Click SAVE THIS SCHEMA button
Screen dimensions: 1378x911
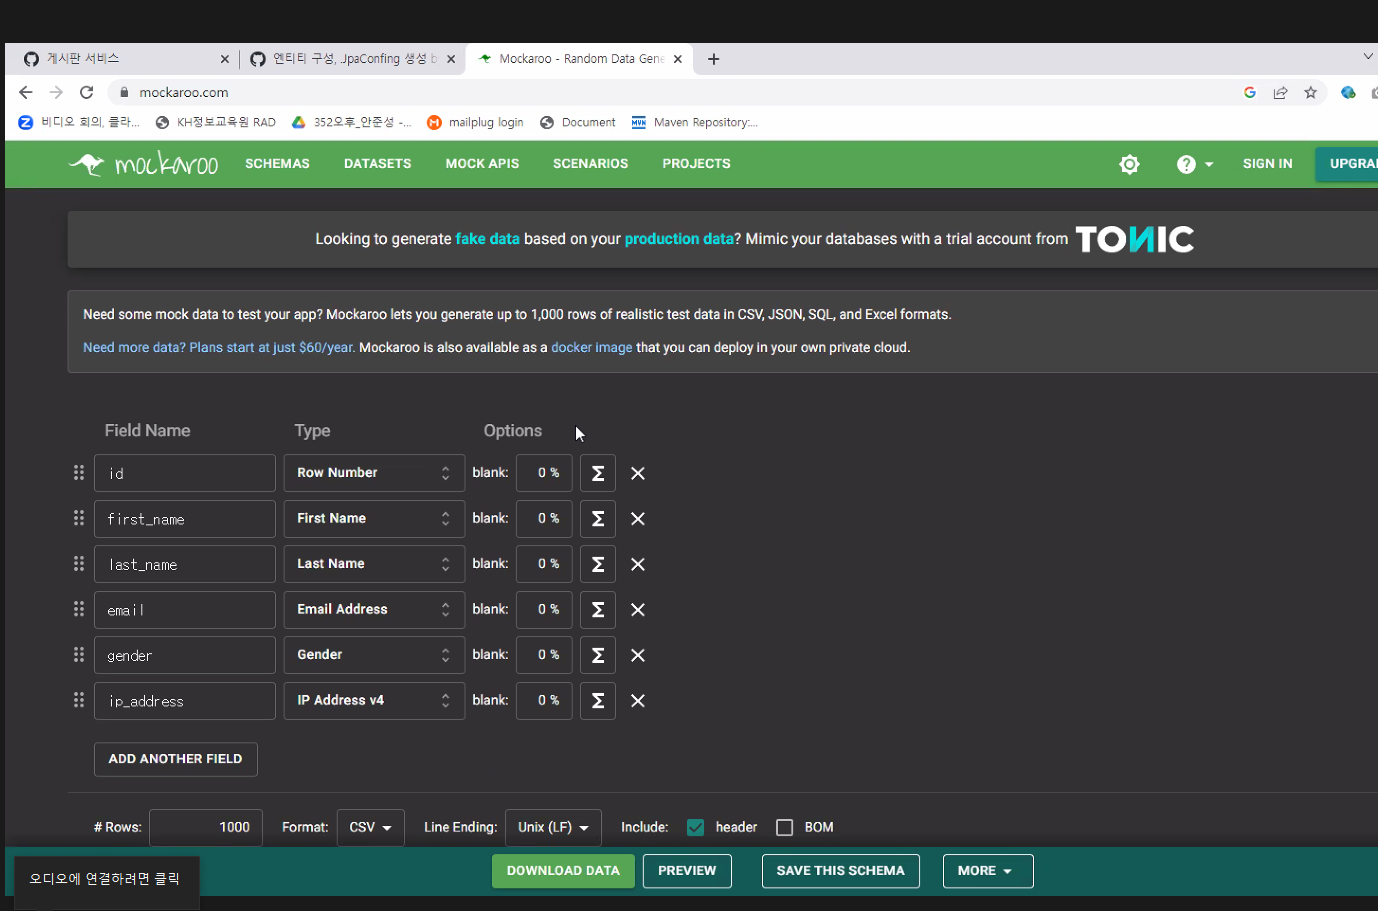pyautogui.click(x=840, y=871)
